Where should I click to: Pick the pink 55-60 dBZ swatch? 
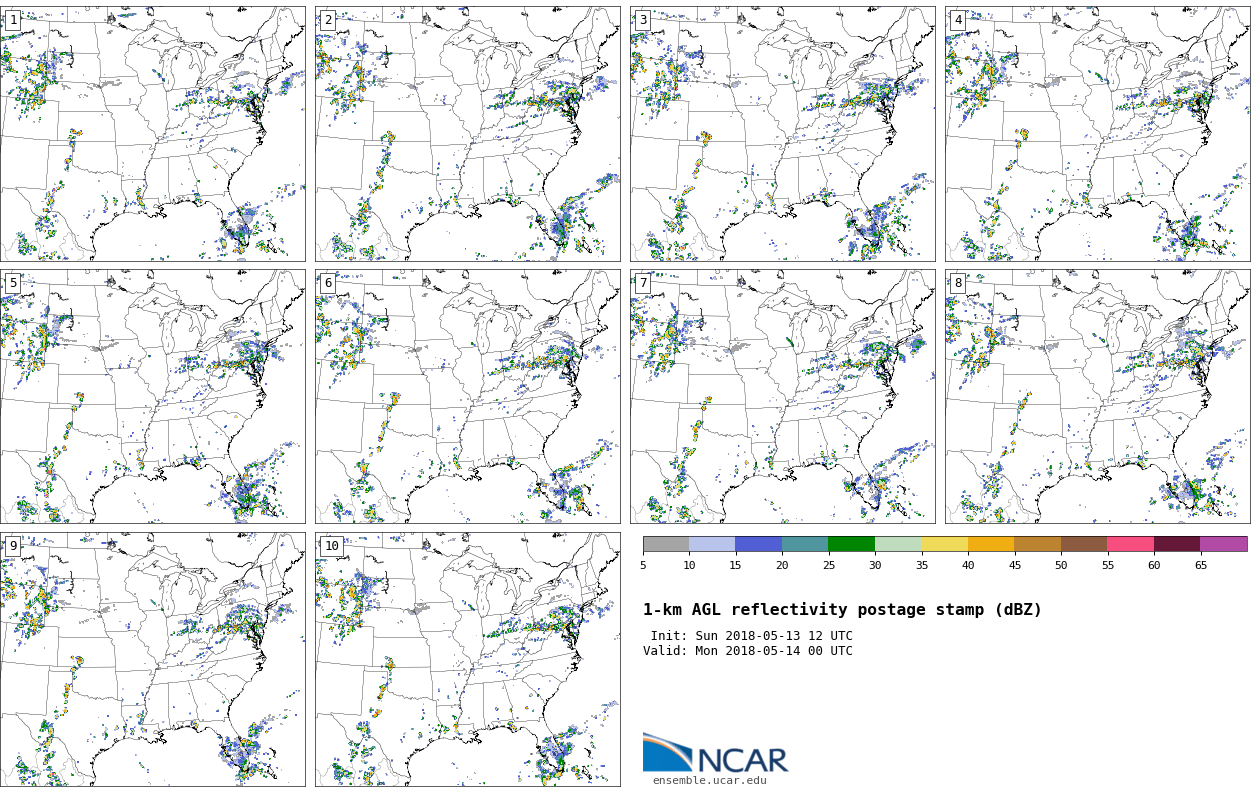(x=1130, y=544)
